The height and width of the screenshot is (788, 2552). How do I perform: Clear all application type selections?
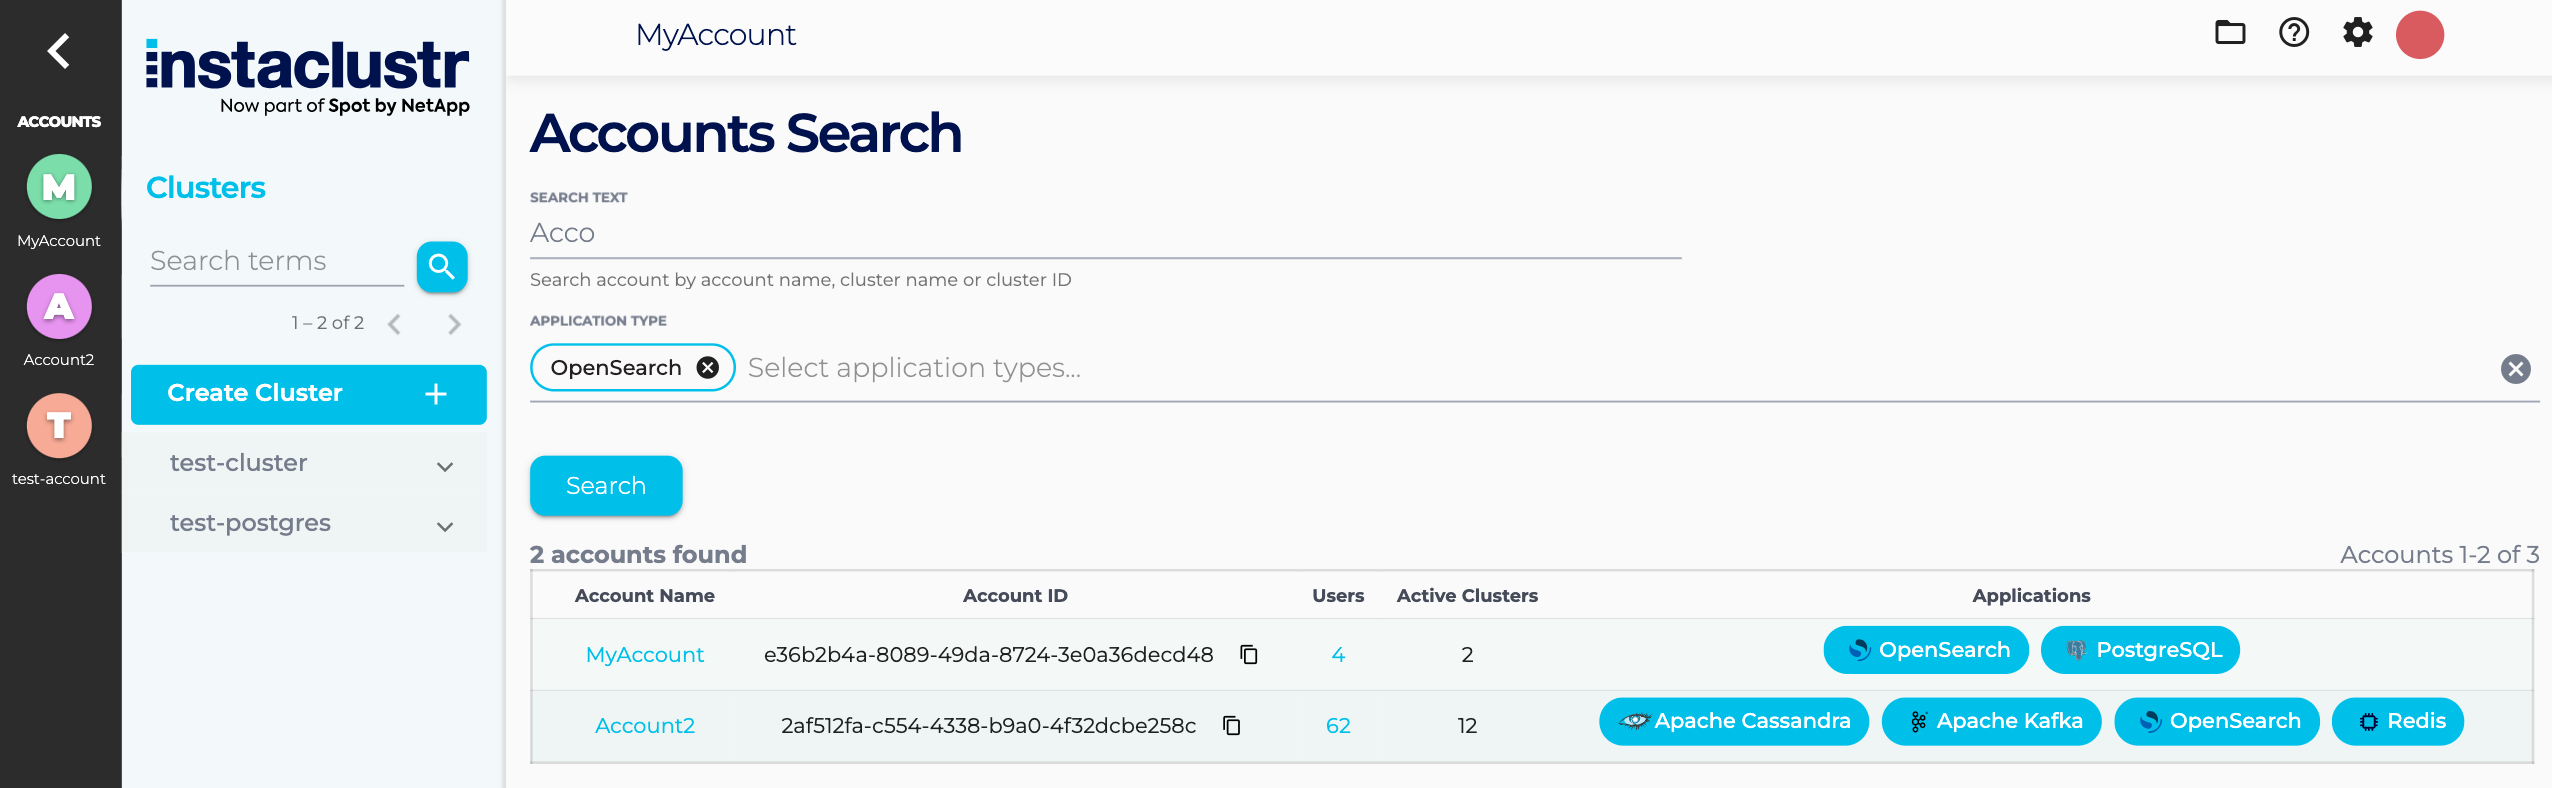pyautogui.click(x=2515, y=370)
